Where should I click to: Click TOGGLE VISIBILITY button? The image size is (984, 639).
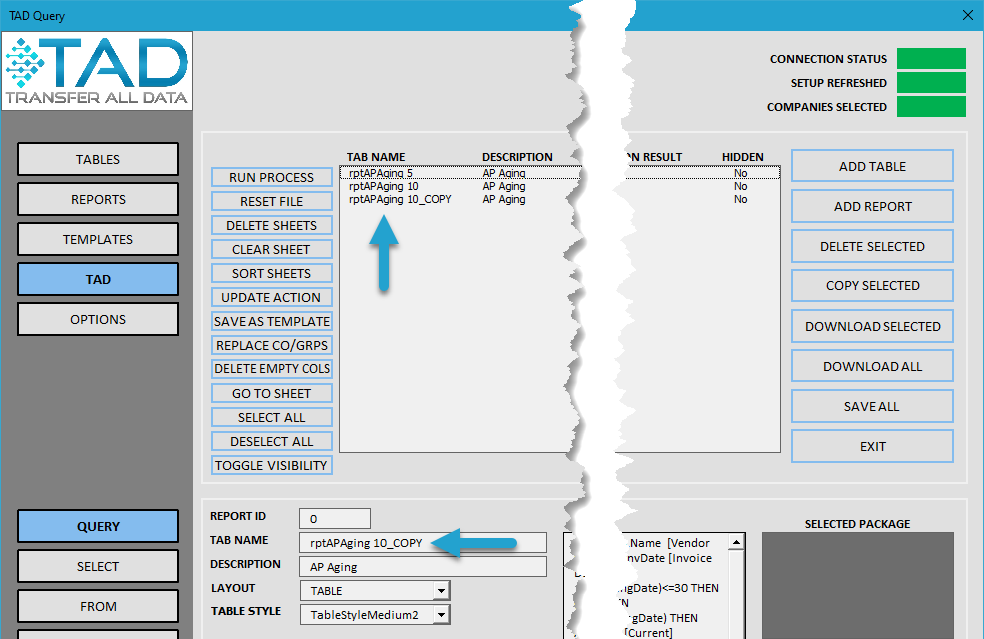coord(272,465)
